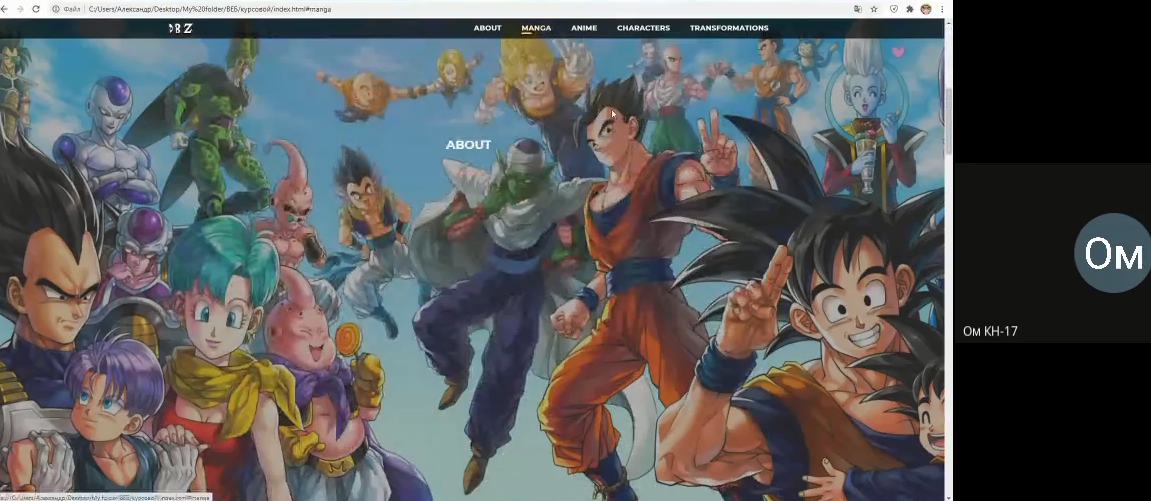This screenshot has width=1151, height=501.
Task: Click the DBZ logo in site header
Action: click(180, 28)
